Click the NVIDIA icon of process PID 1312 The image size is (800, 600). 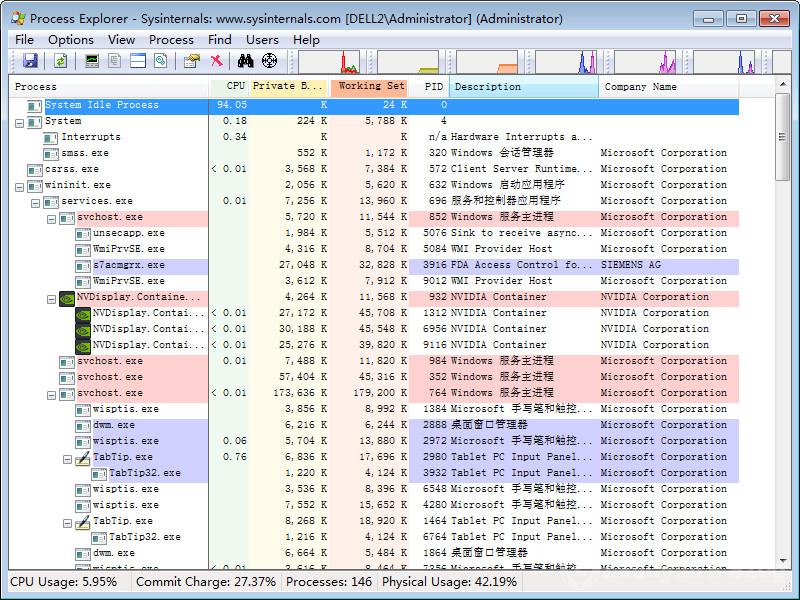pyautogui.click(x=83, y=314)
